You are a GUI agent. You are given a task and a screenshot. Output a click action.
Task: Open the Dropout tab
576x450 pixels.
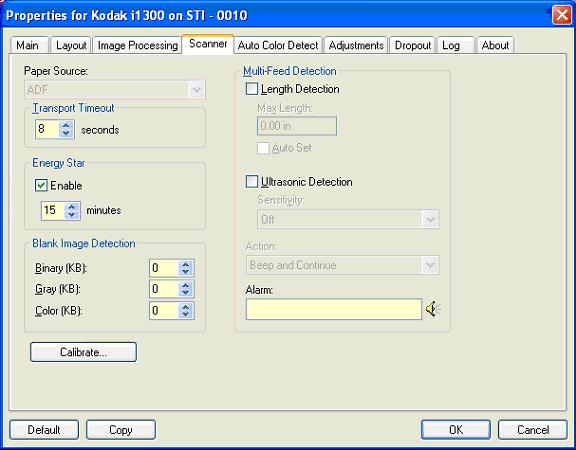point(413,46)
